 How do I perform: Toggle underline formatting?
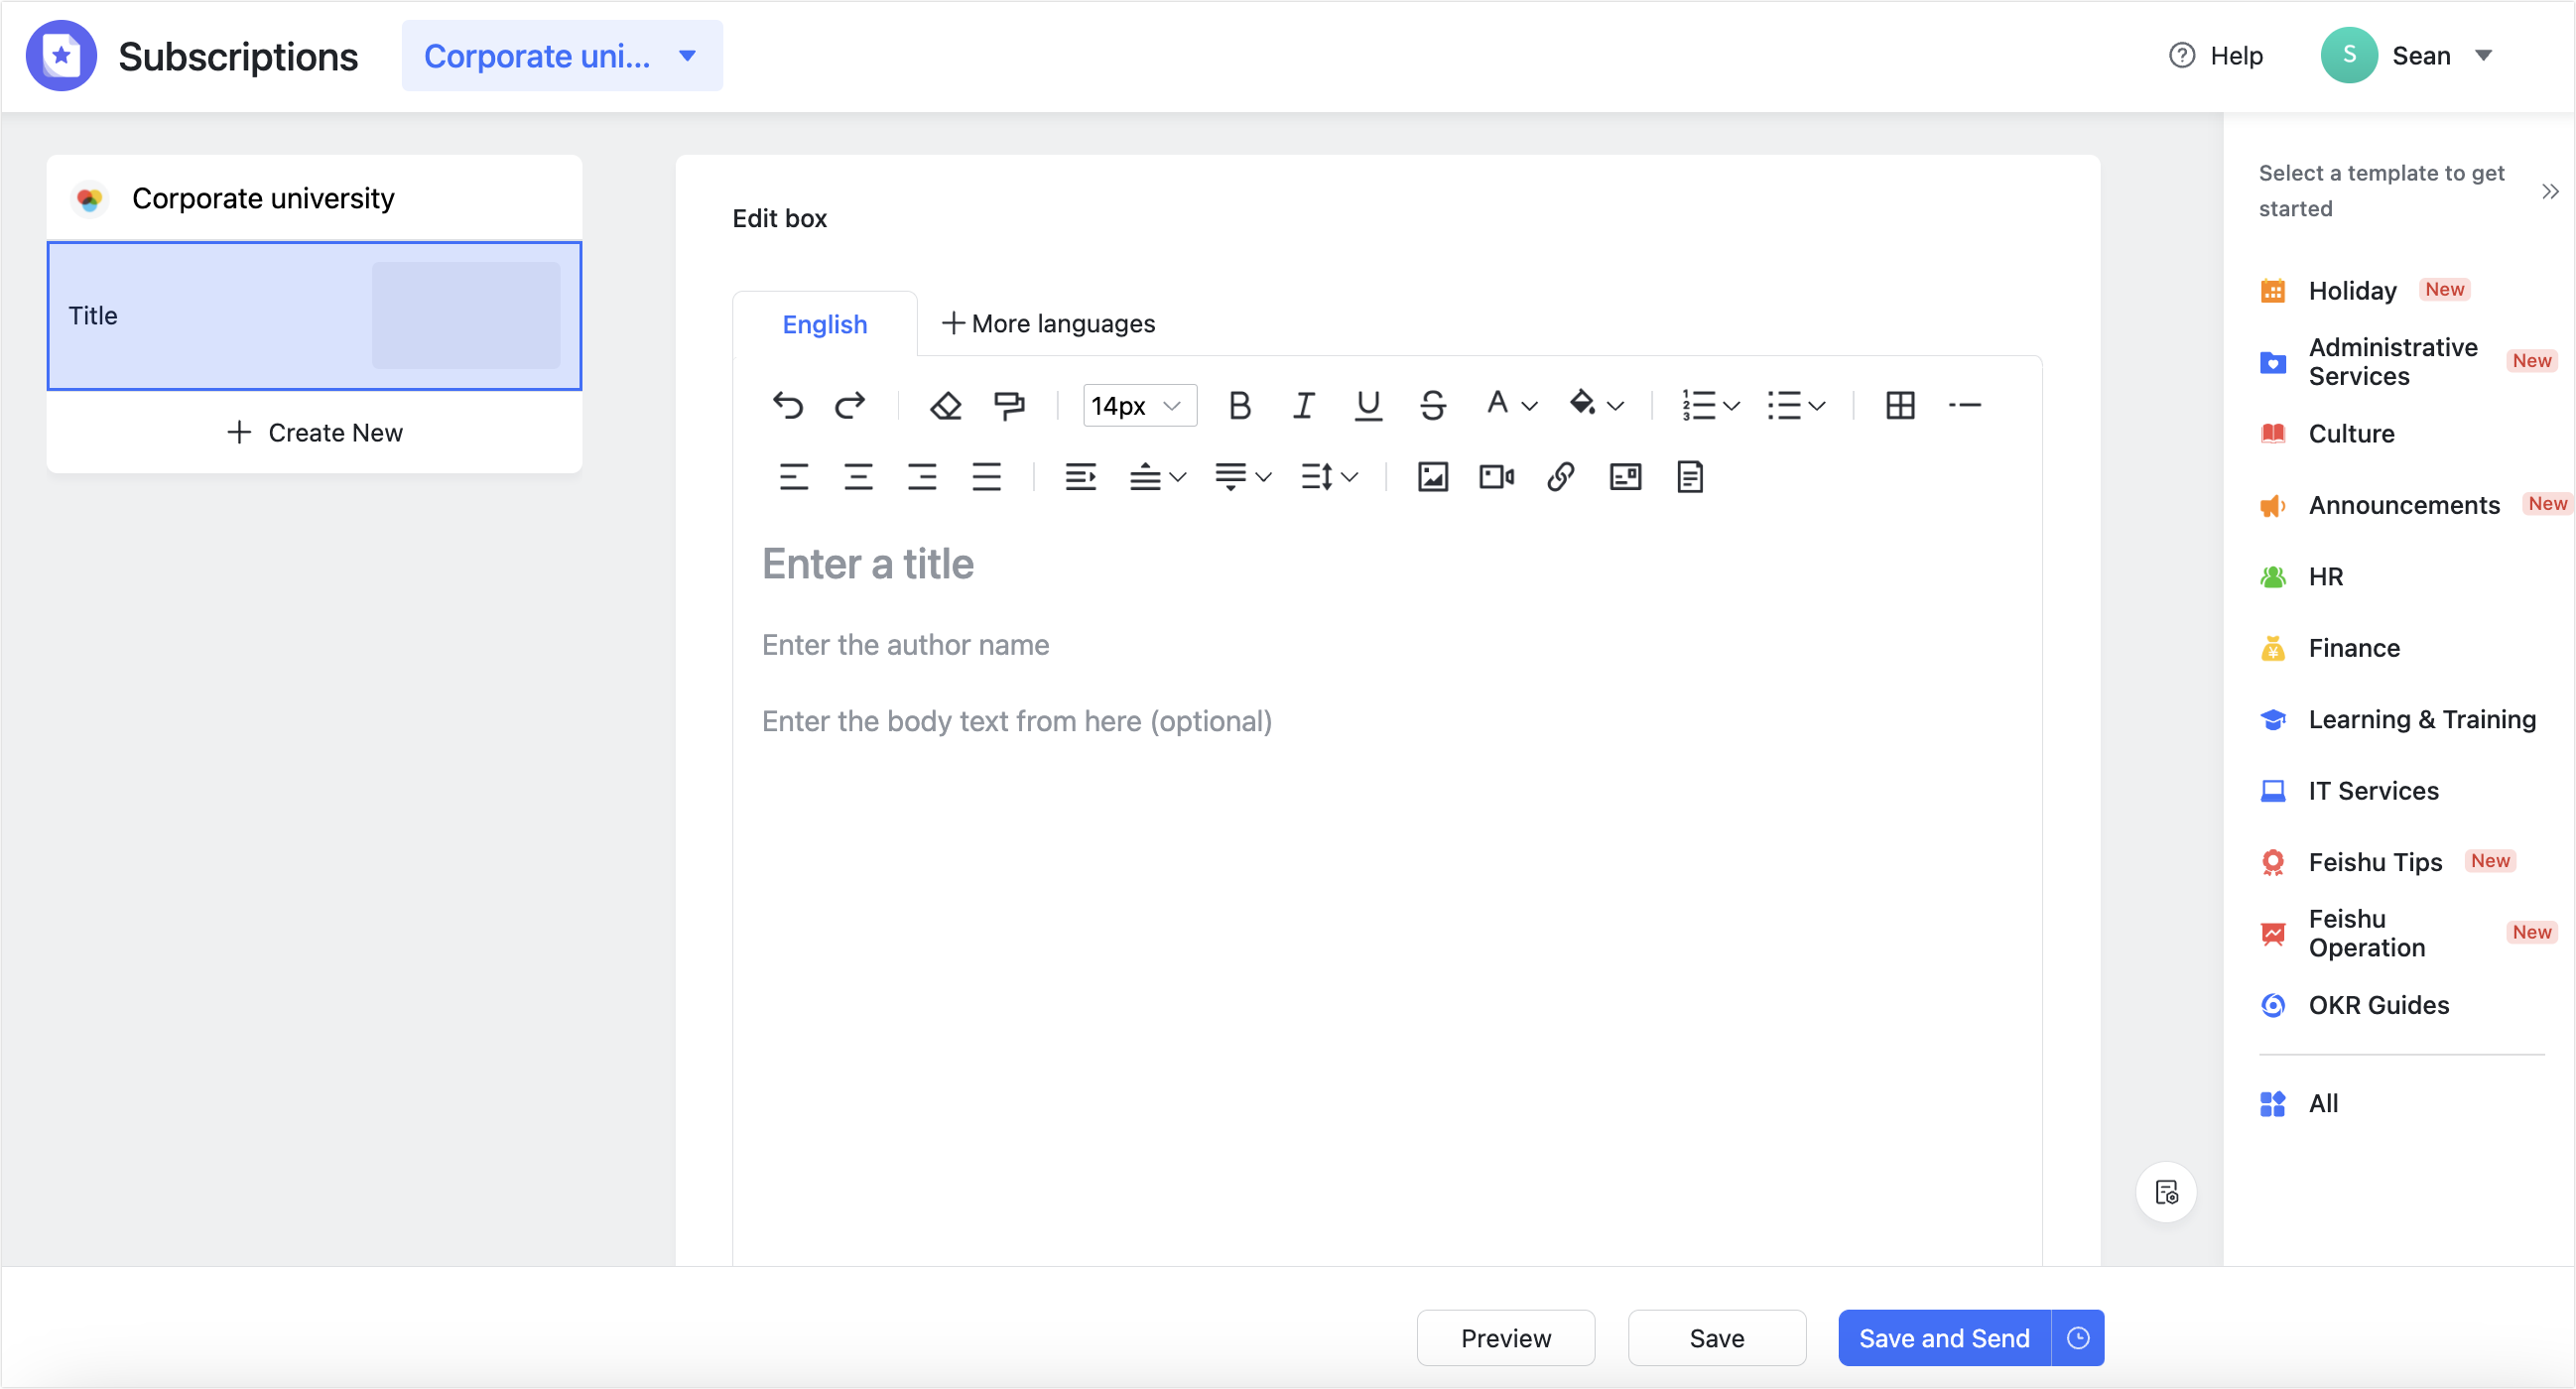click(x=1367, y=405)
